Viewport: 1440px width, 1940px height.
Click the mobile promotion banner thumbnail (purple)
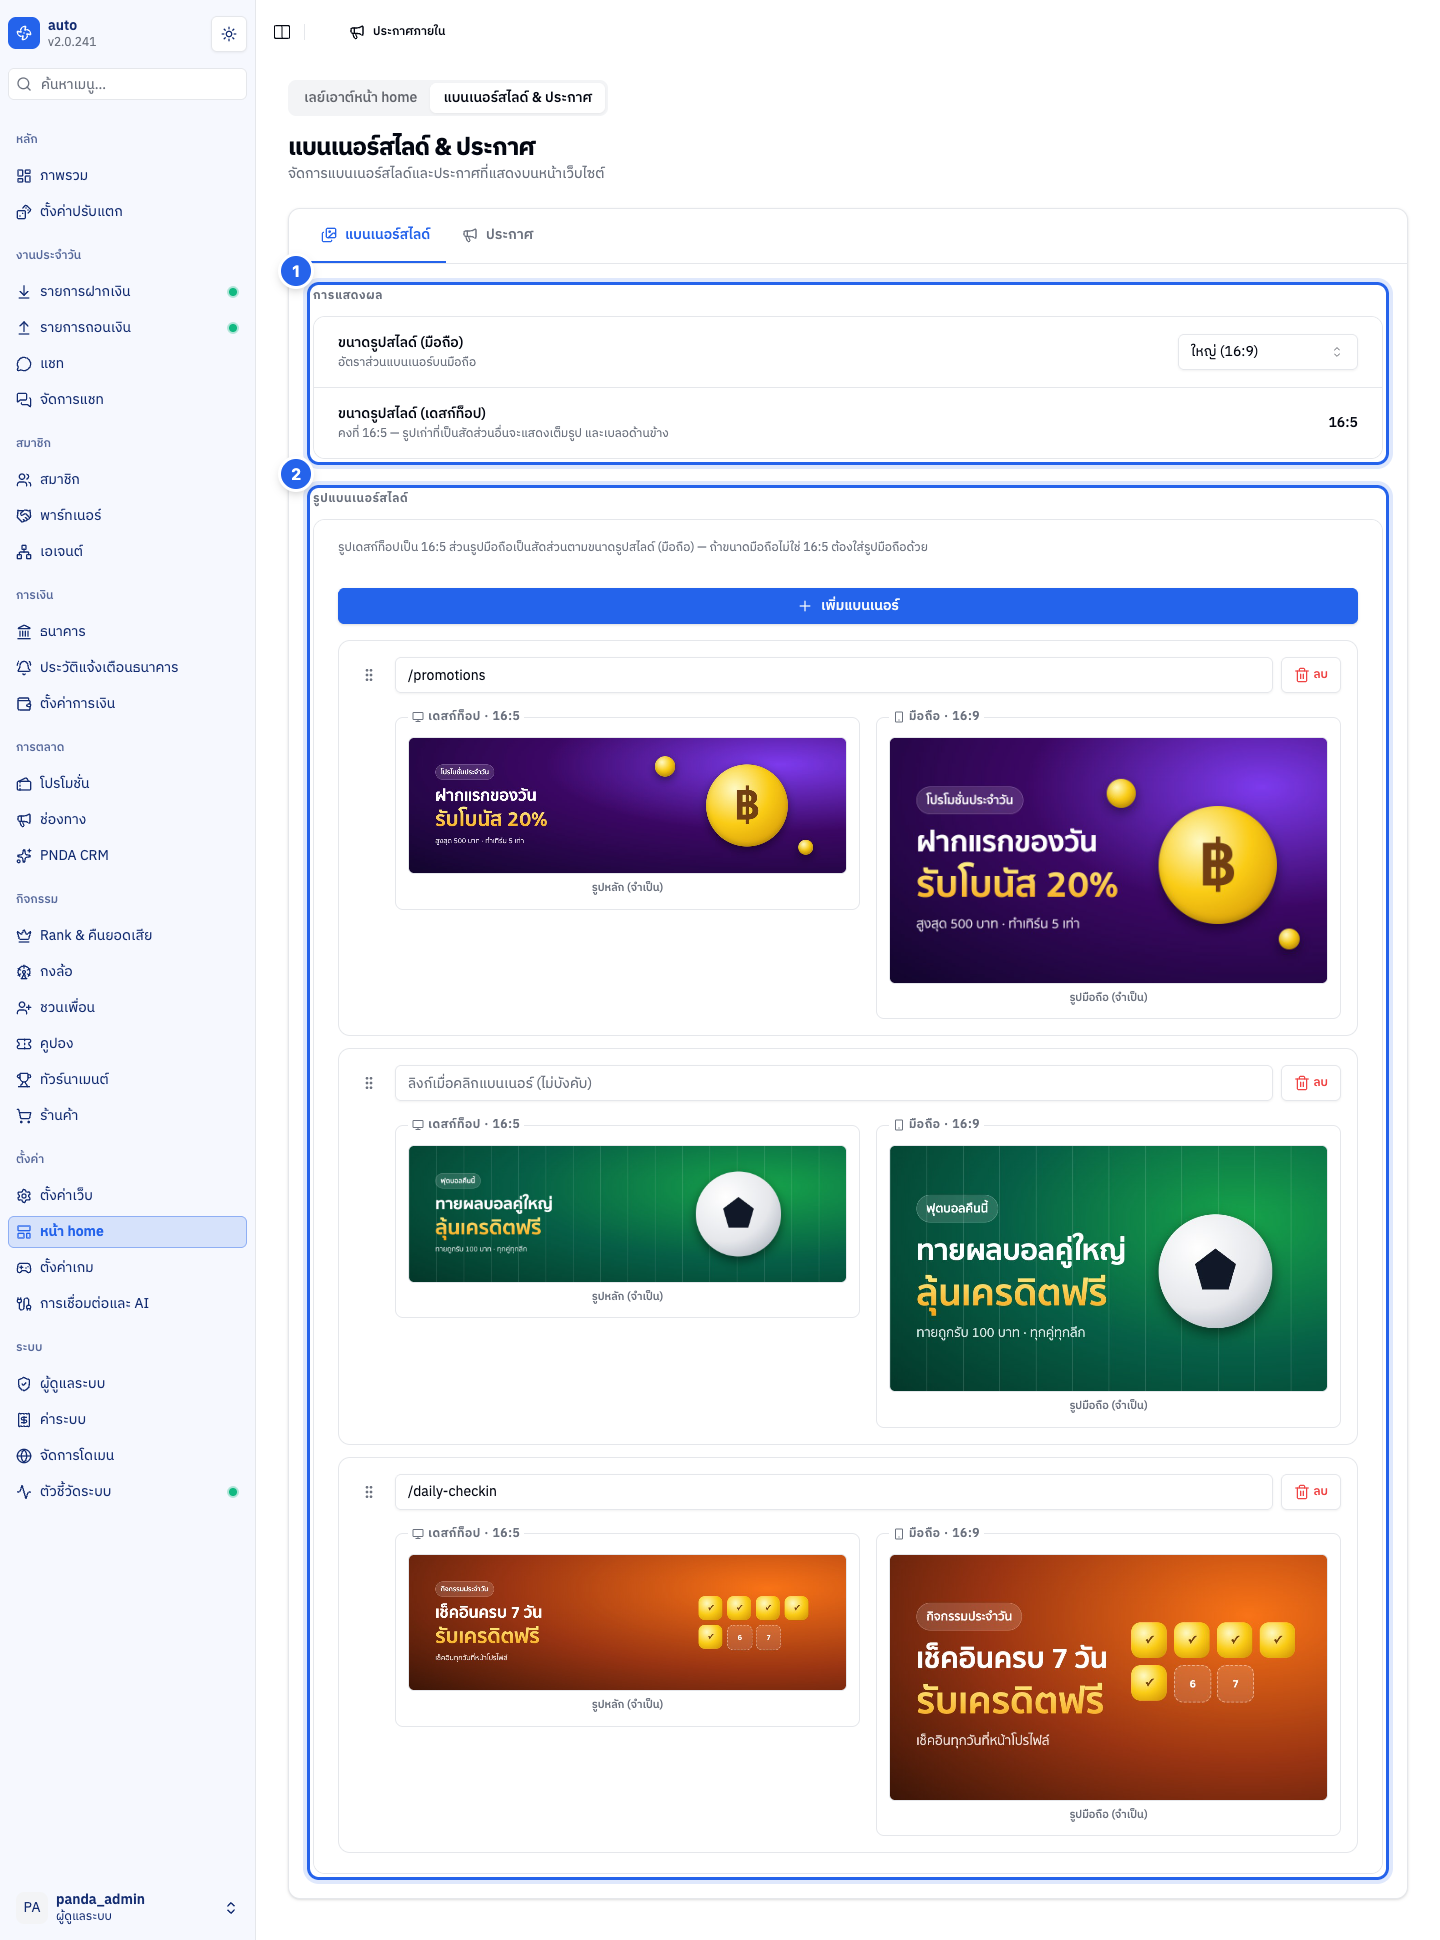1108,861
